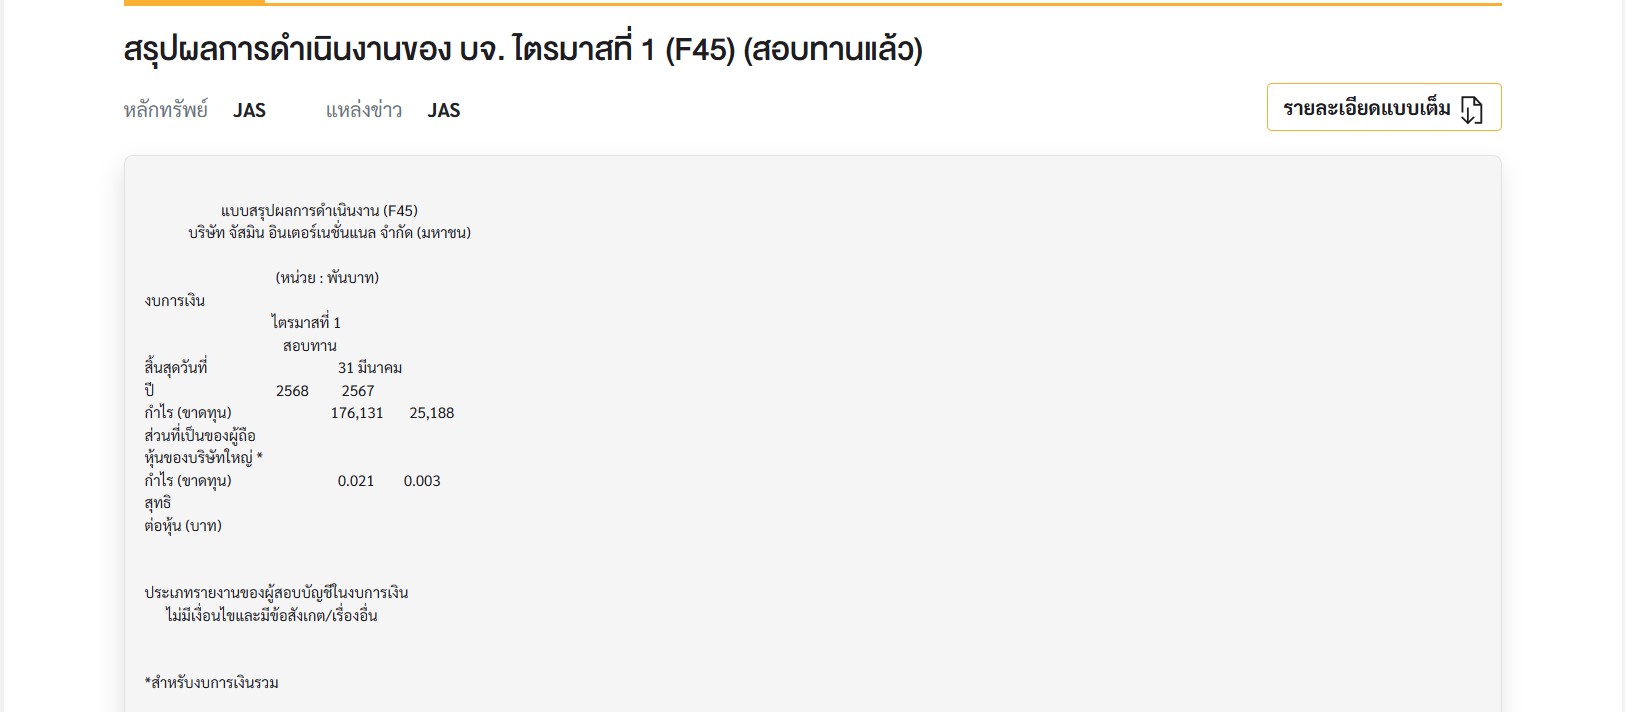Click the footnote *สำหรับงบการเงินรวม
Viewport: 1625px width, 712px height.
point(212,682)
